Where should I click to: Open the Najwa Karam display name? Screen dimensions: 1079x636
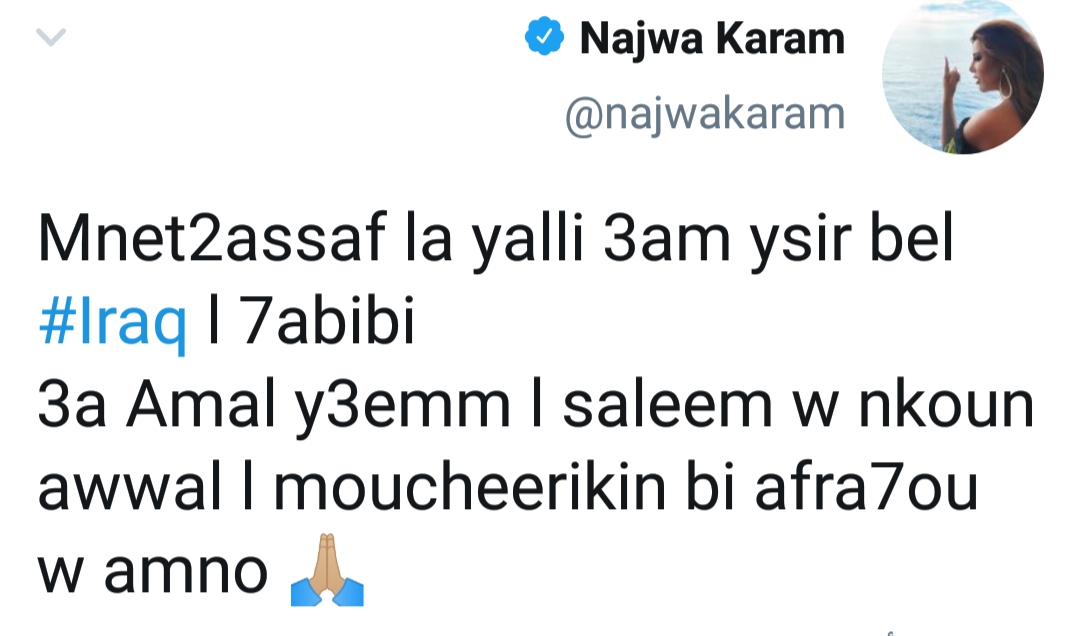[x=712, y=40]
